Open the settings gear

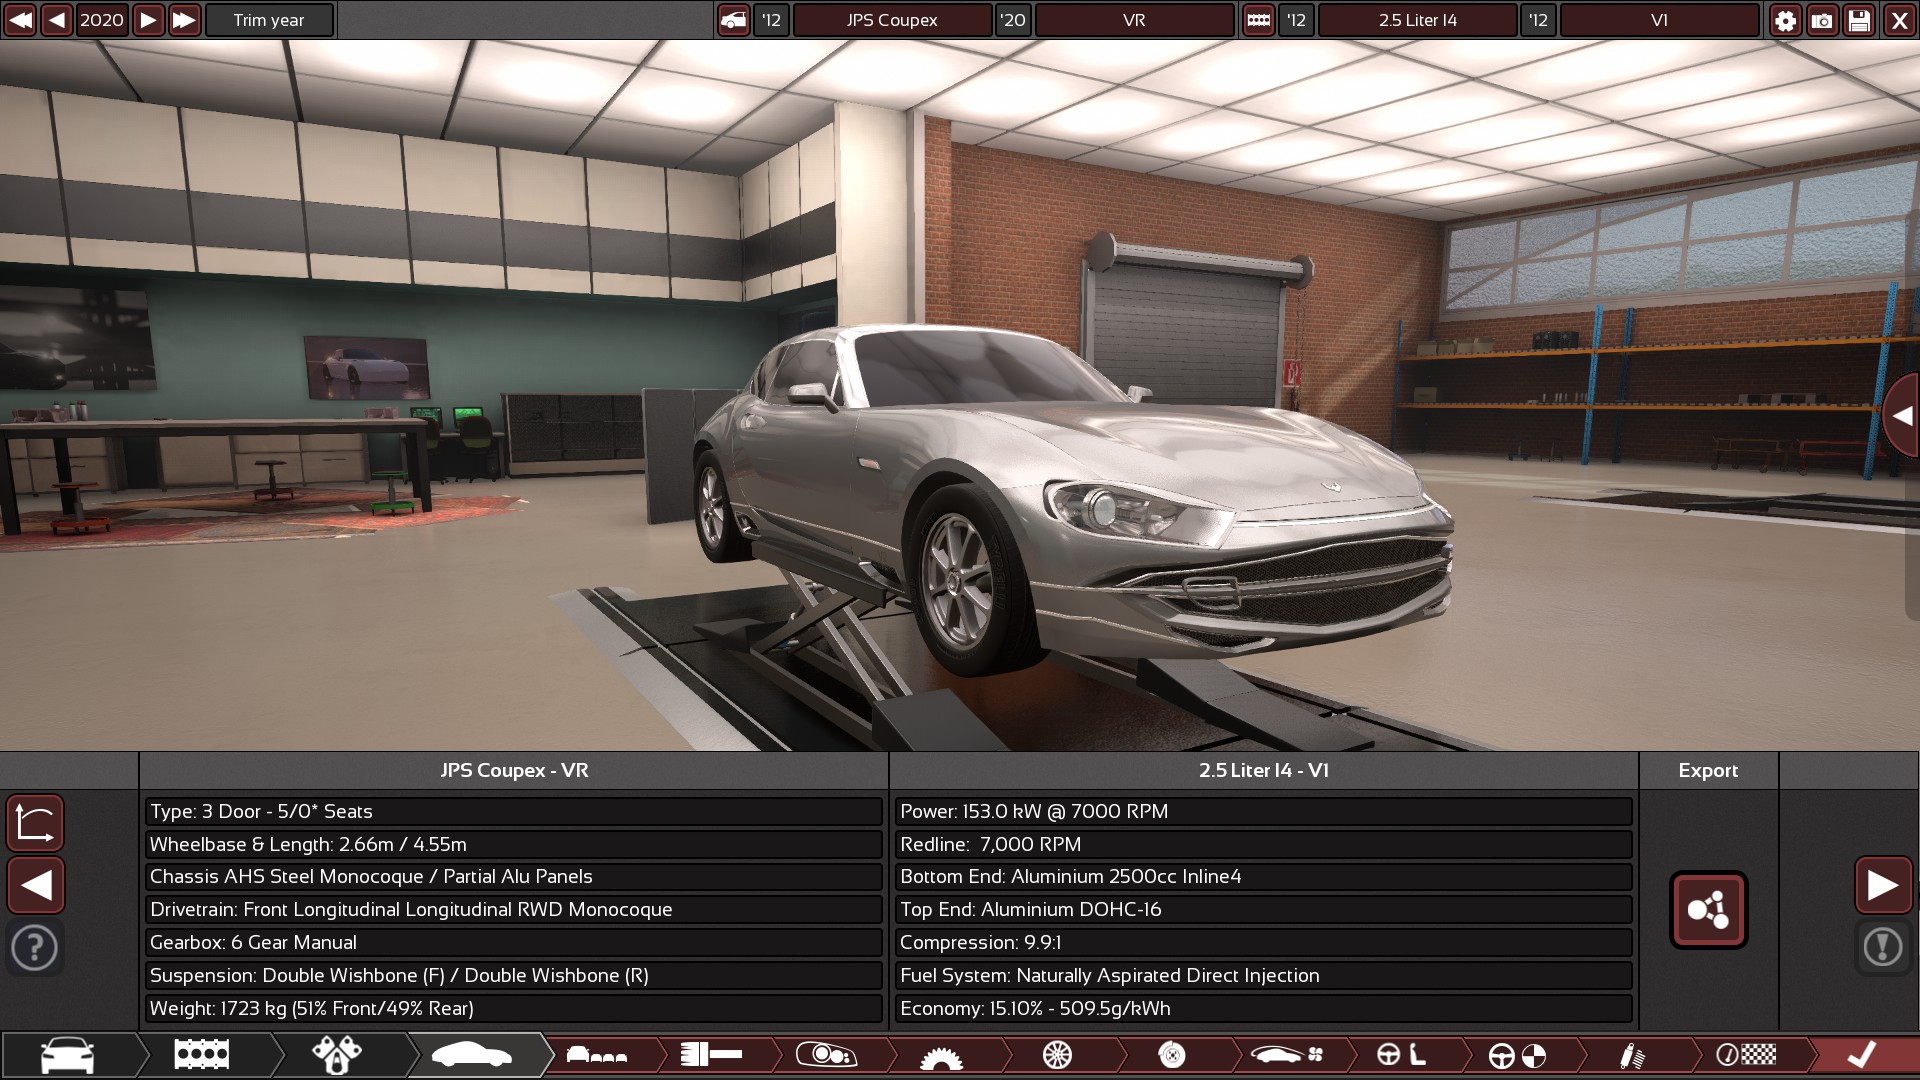pyautogui.click(x=1785, y=20)
